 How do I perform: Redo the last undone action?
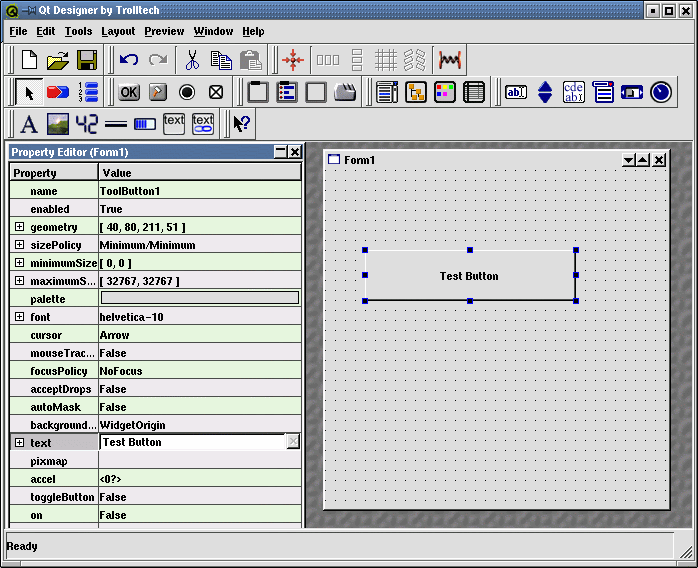[x=158, y=60]
